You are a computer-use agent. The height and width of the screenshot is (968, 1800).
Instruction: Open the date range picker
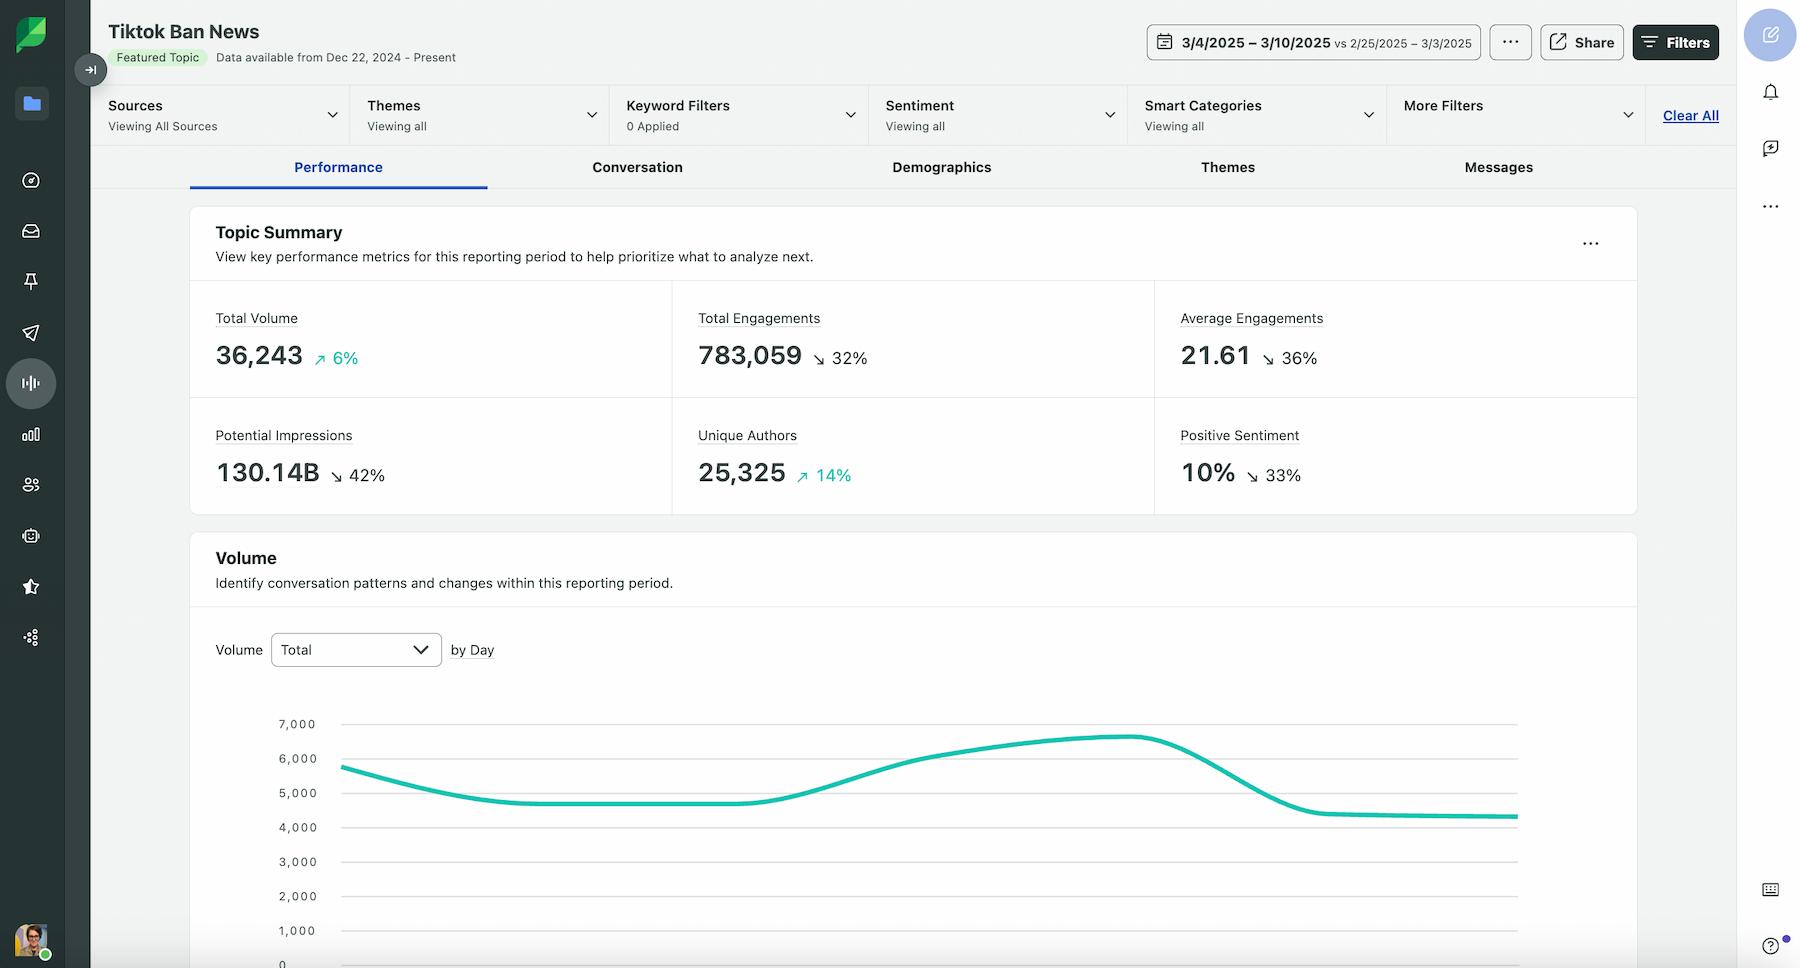[x=1313, y=42]
